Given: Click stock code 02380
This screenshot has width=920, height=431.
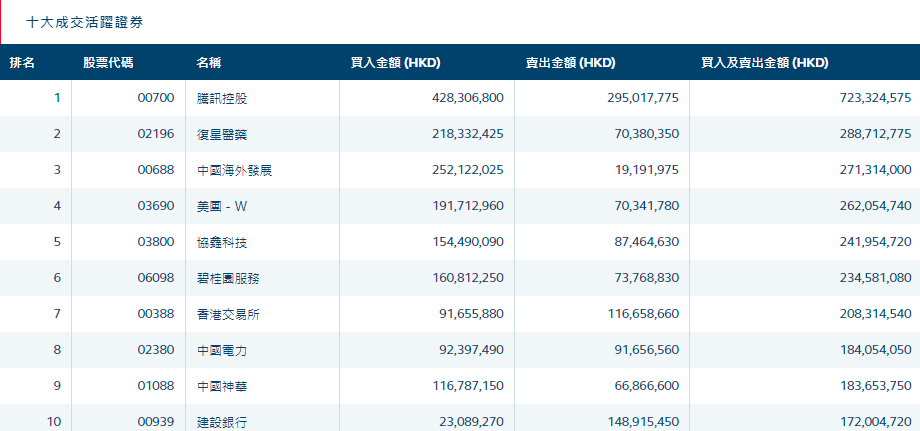Looking at the screenshot, I should (156, 349).
